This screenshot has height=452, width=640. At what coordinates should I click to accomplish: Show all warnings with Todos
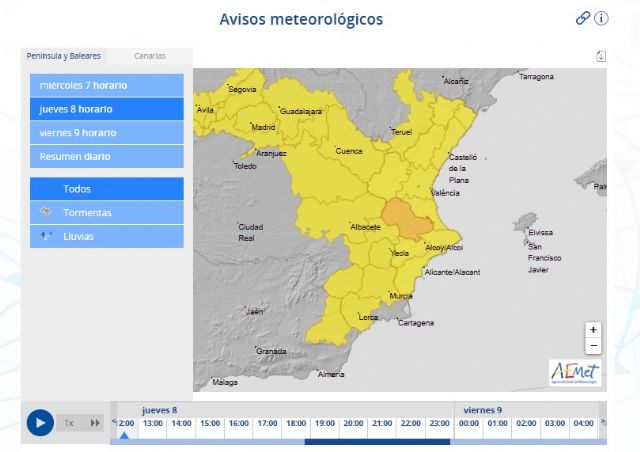[107, 189]
